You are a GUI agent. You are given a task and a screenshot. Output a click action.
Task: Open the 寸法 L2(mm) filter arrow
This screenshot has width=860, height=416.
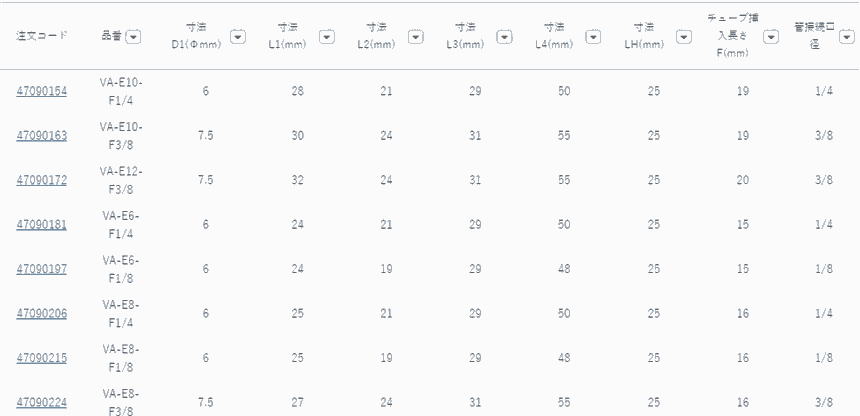click(416, 36)
